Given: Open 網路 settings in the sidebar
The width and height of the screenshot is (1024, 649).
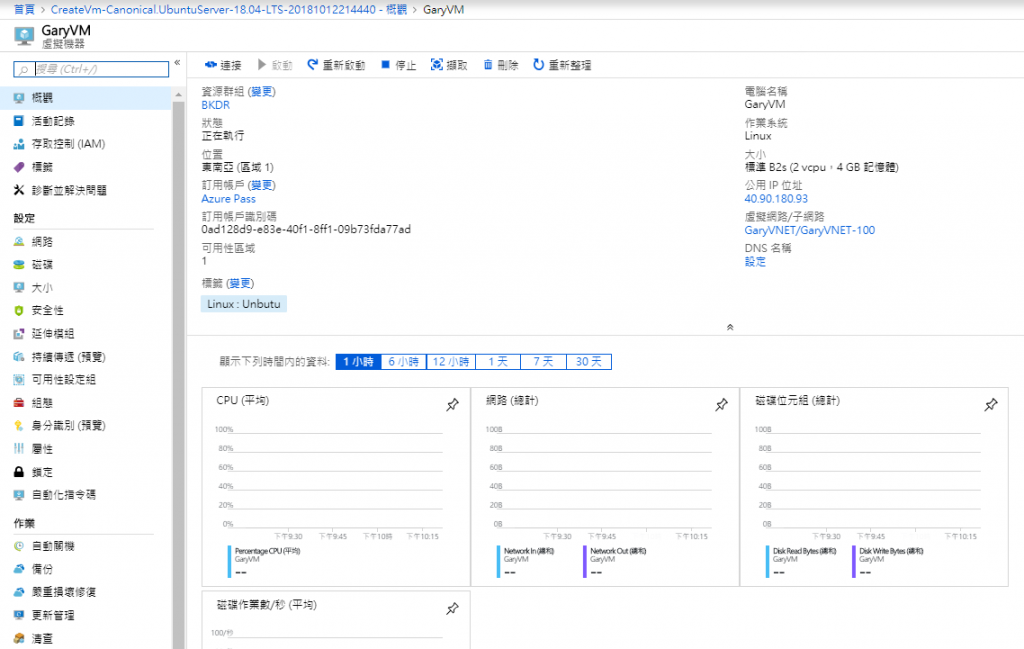Looking at the screenshot, I should click(x=85, y=242).
